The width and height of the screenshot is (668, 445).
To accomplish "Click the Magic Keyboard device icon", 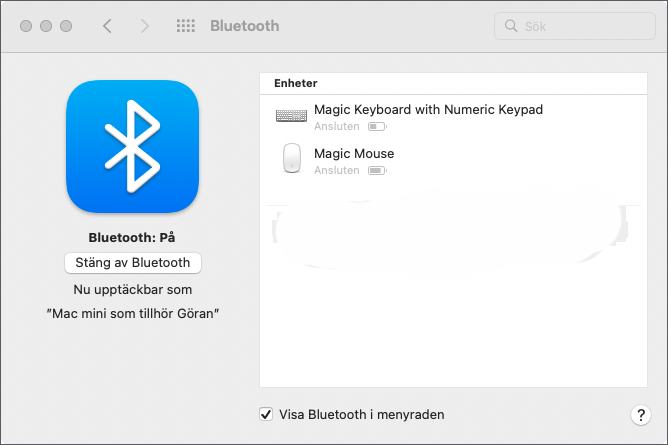I will (292, 116).
